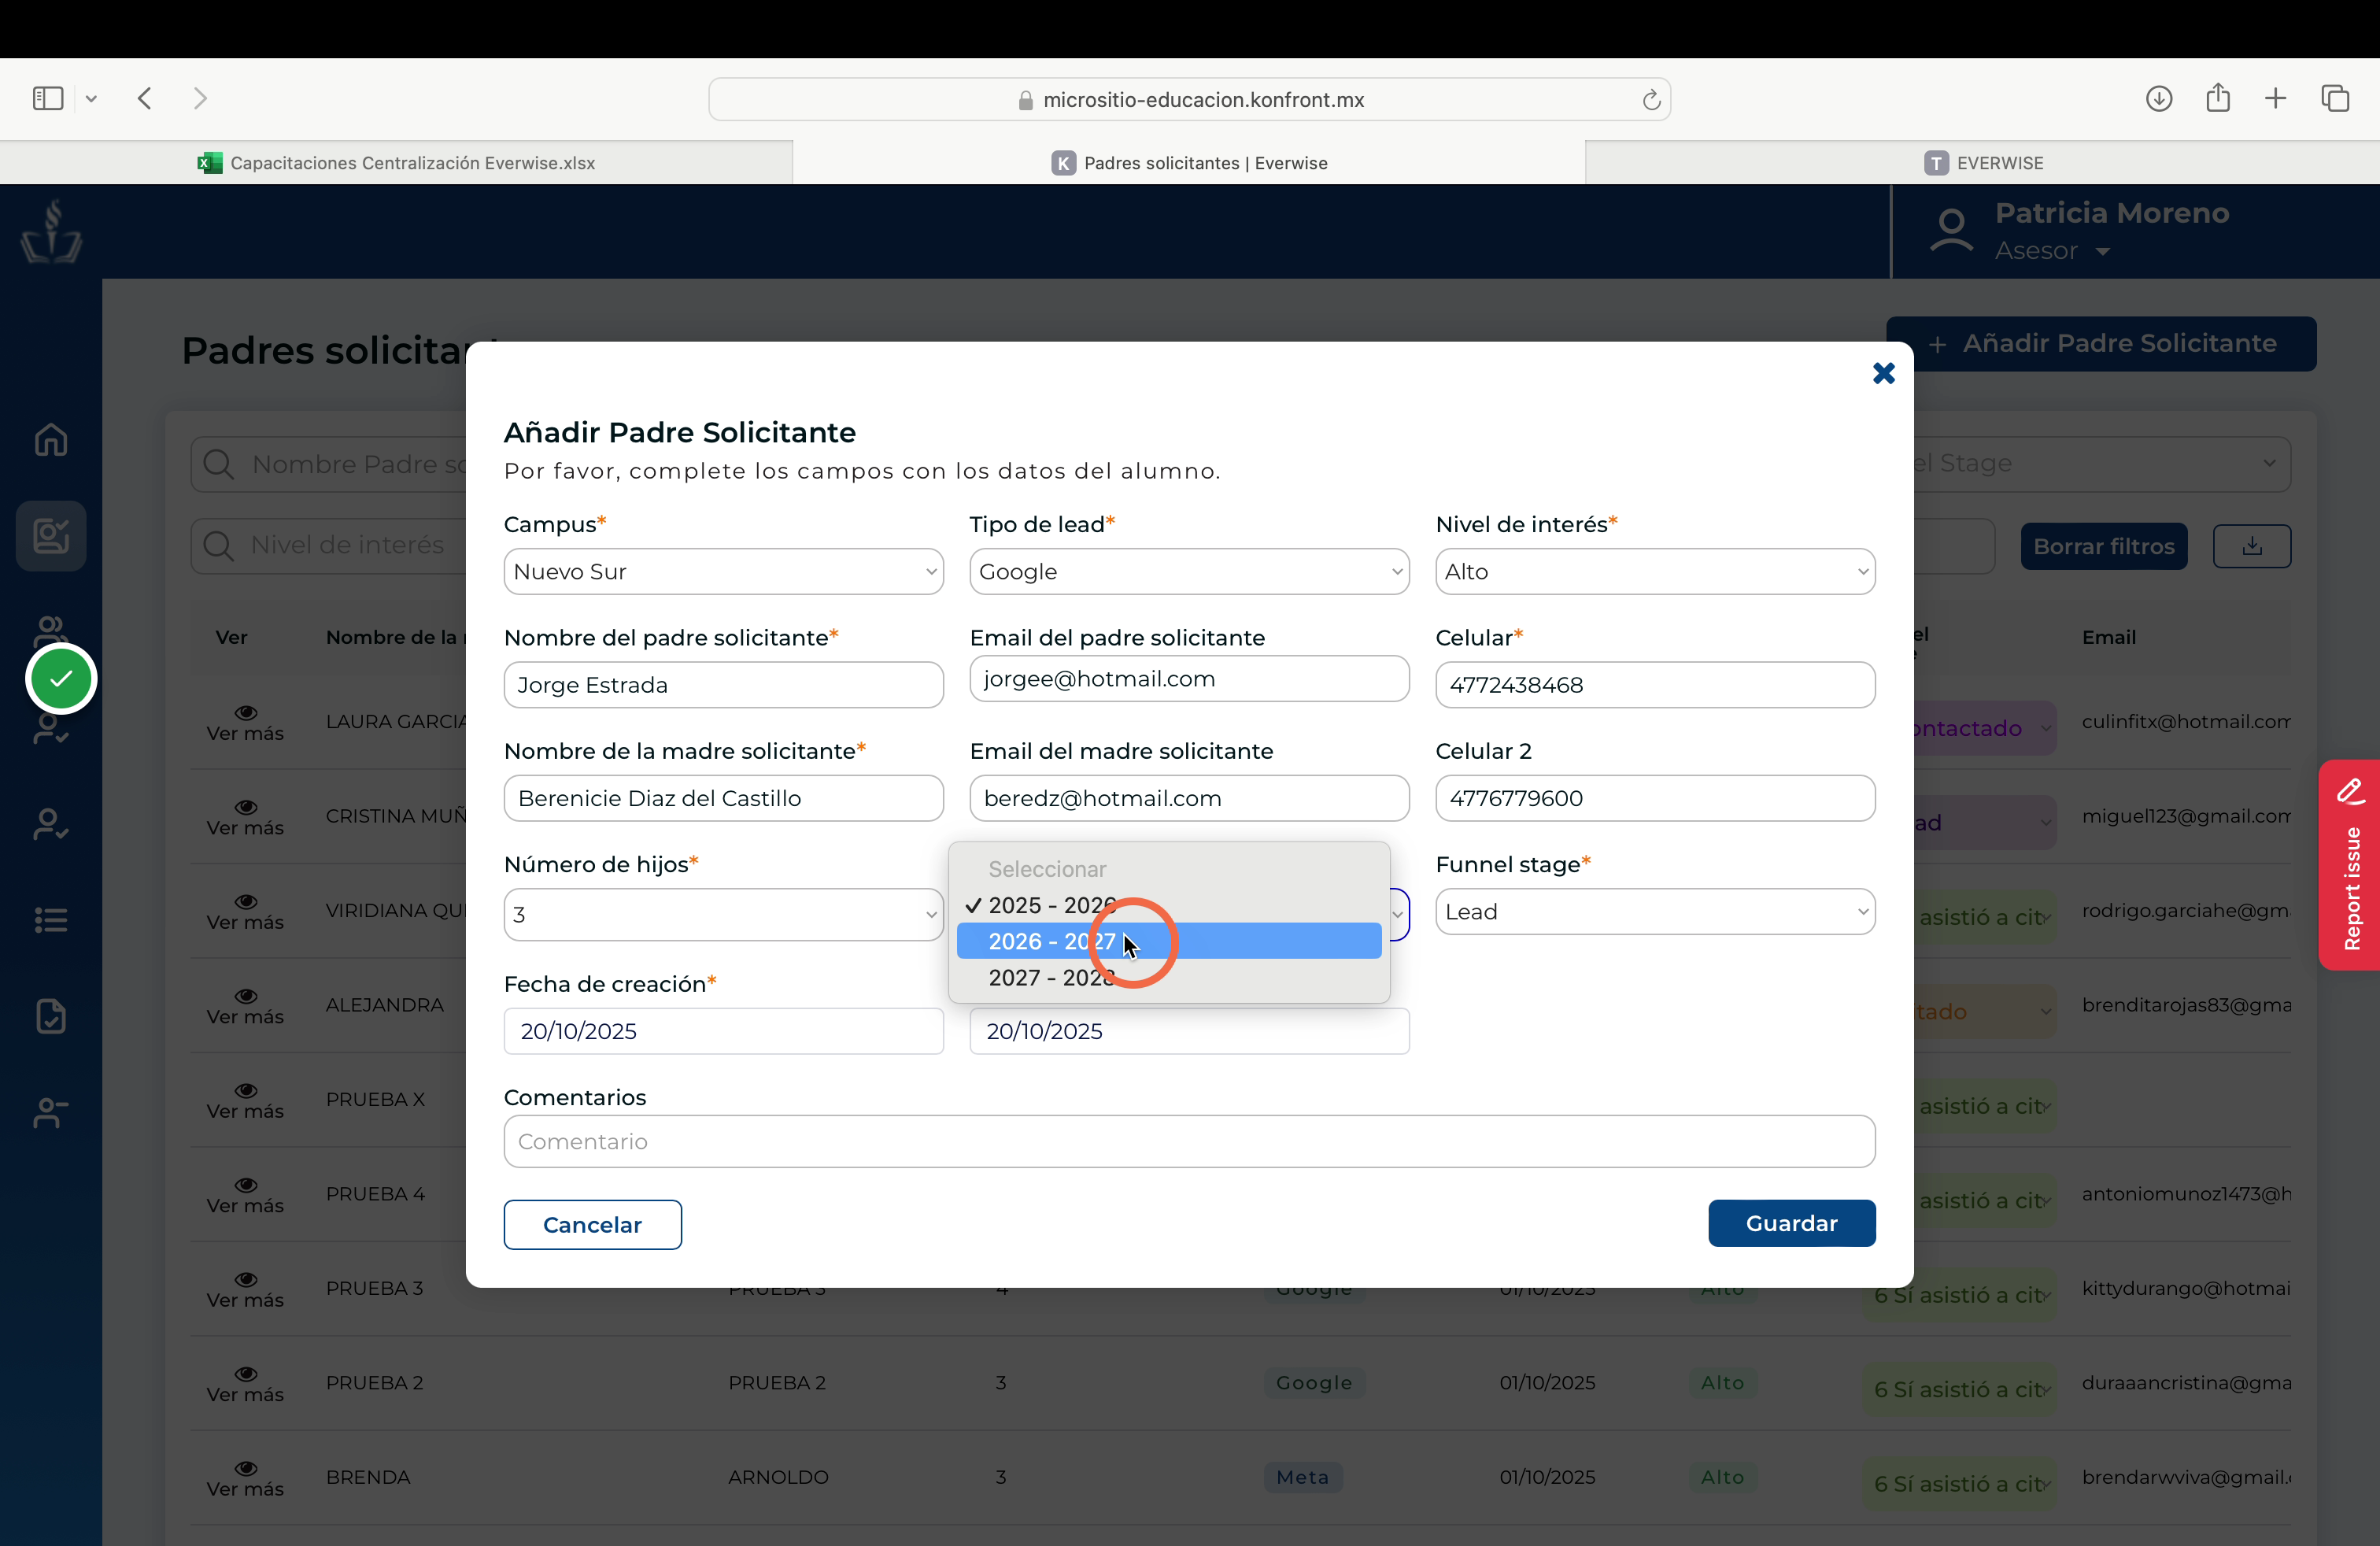This screenshot has width=2380, height=1546.
Task: Select 2027 - 2028 option
Action: point(1169,977)
